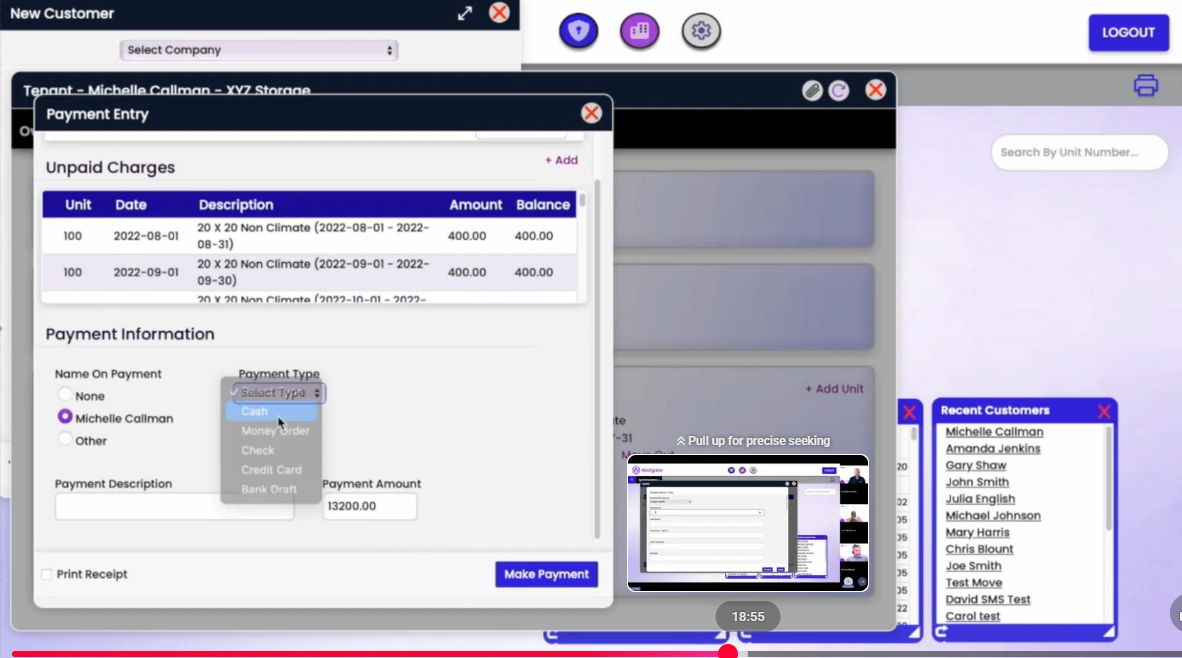Click the Payment Description field
This screenshot has height=658, width=1182.
point(174,507)
